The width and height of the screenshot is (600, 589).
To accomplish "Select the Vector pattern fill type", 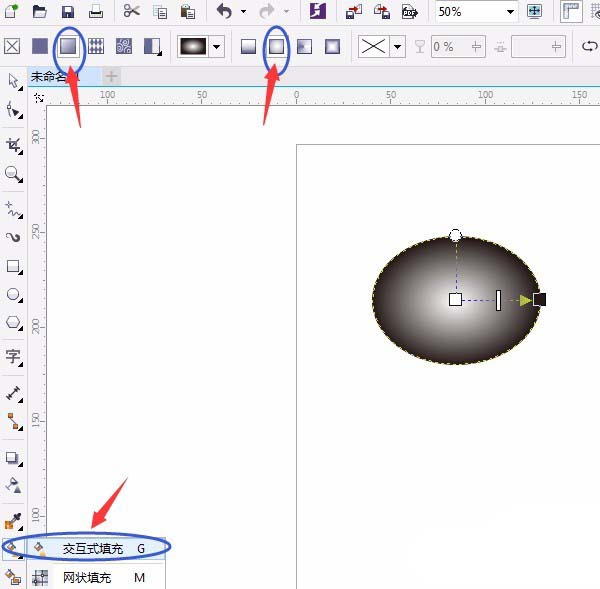I will click(x=96, y=47).
